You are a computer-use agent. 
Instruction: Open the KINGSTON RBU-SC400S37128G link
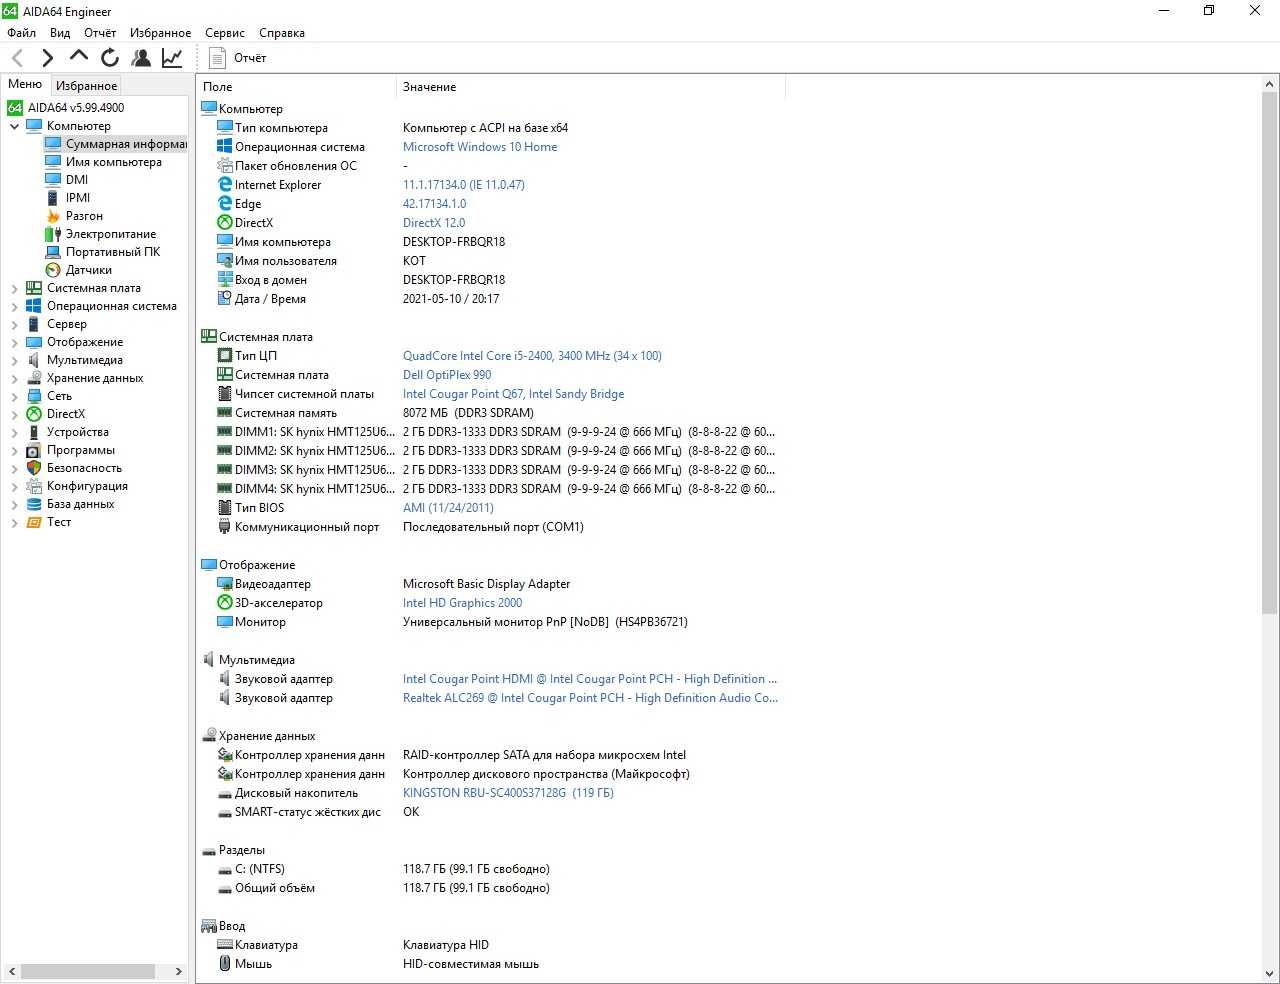point(508,793)
